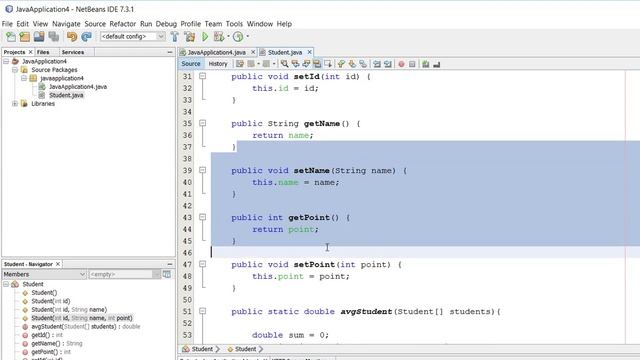Click the Build Project hammer icon
The width and height of the screenshot is (640, 360).
tap(175, 37)
